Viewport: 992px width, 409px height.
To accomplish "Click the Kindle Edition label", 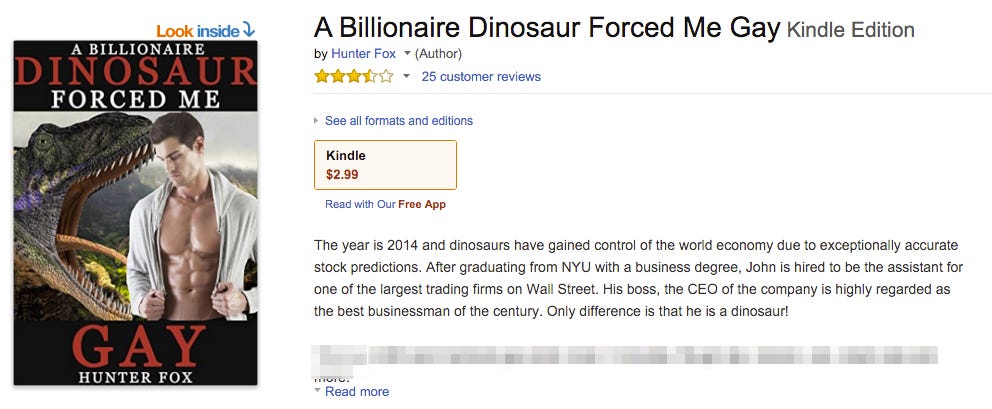I will click(850, 30).
